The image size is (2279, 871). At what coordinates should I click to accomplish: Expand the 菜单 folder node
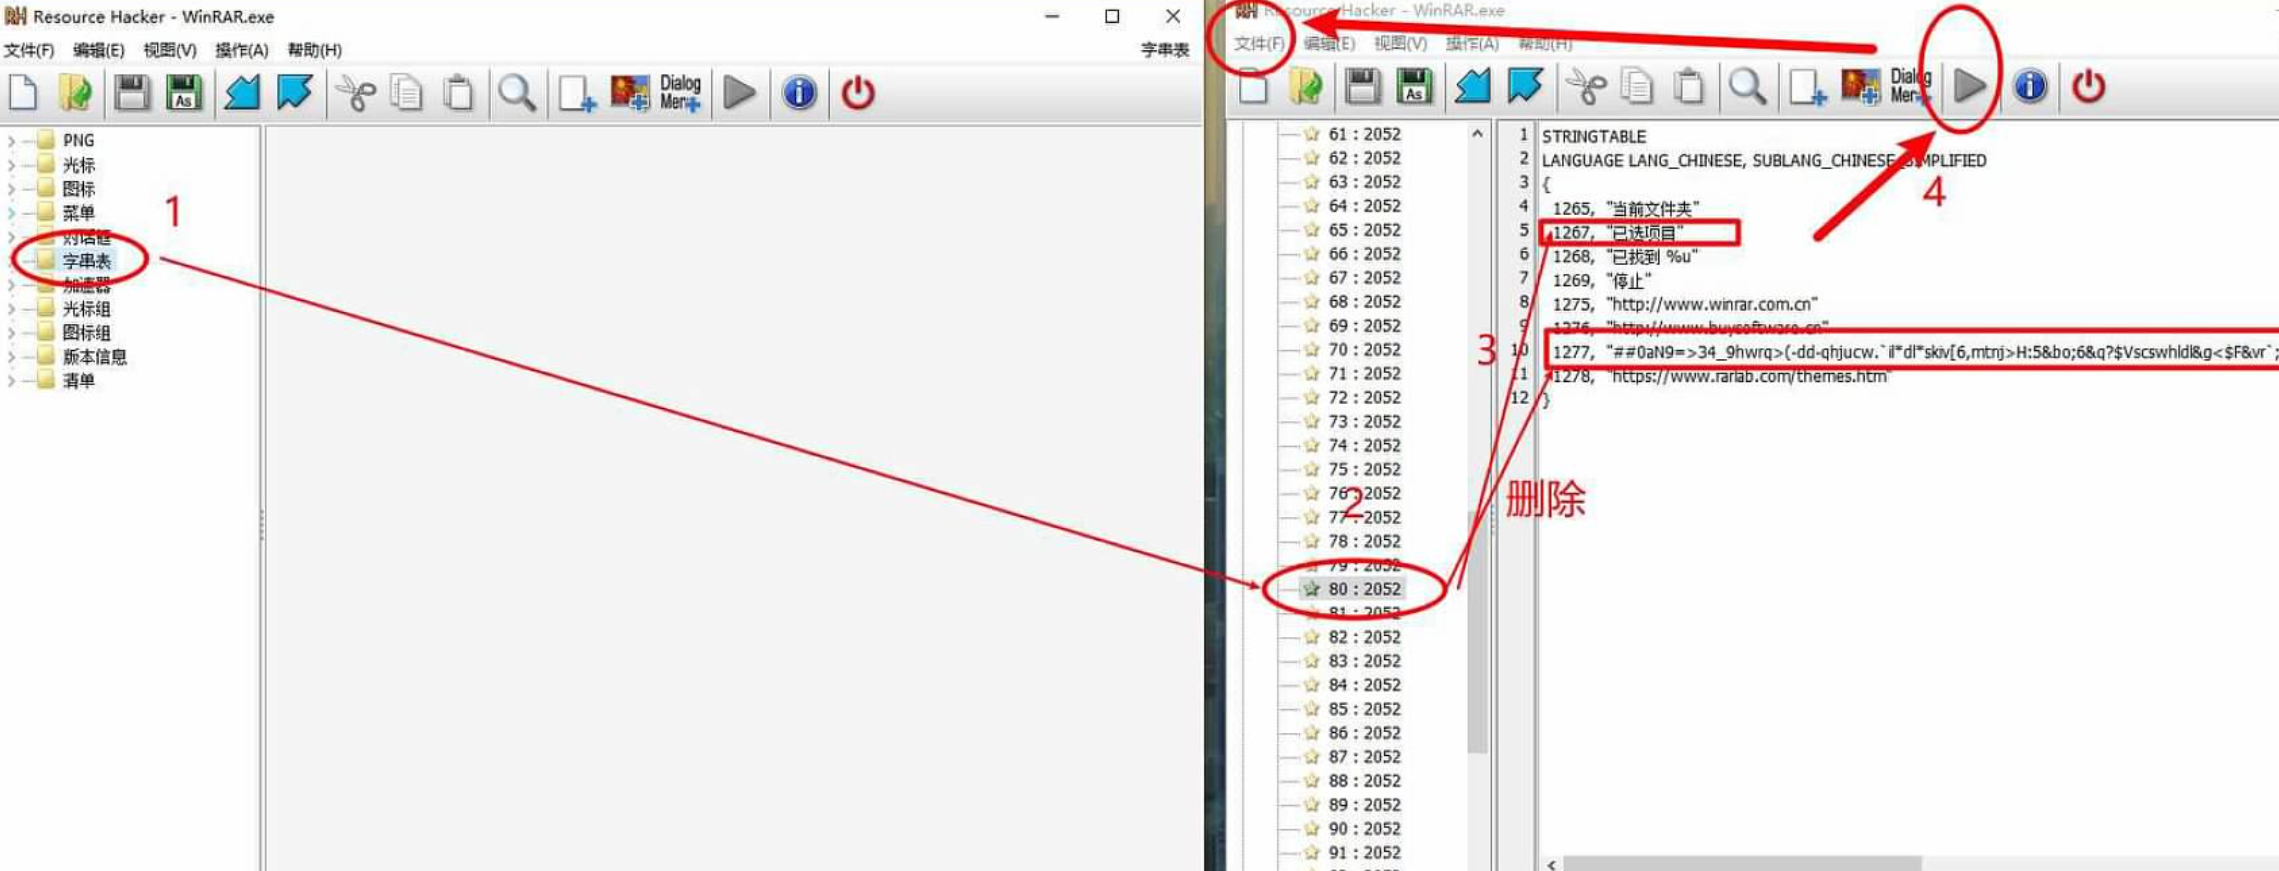(x=12, y=213)
